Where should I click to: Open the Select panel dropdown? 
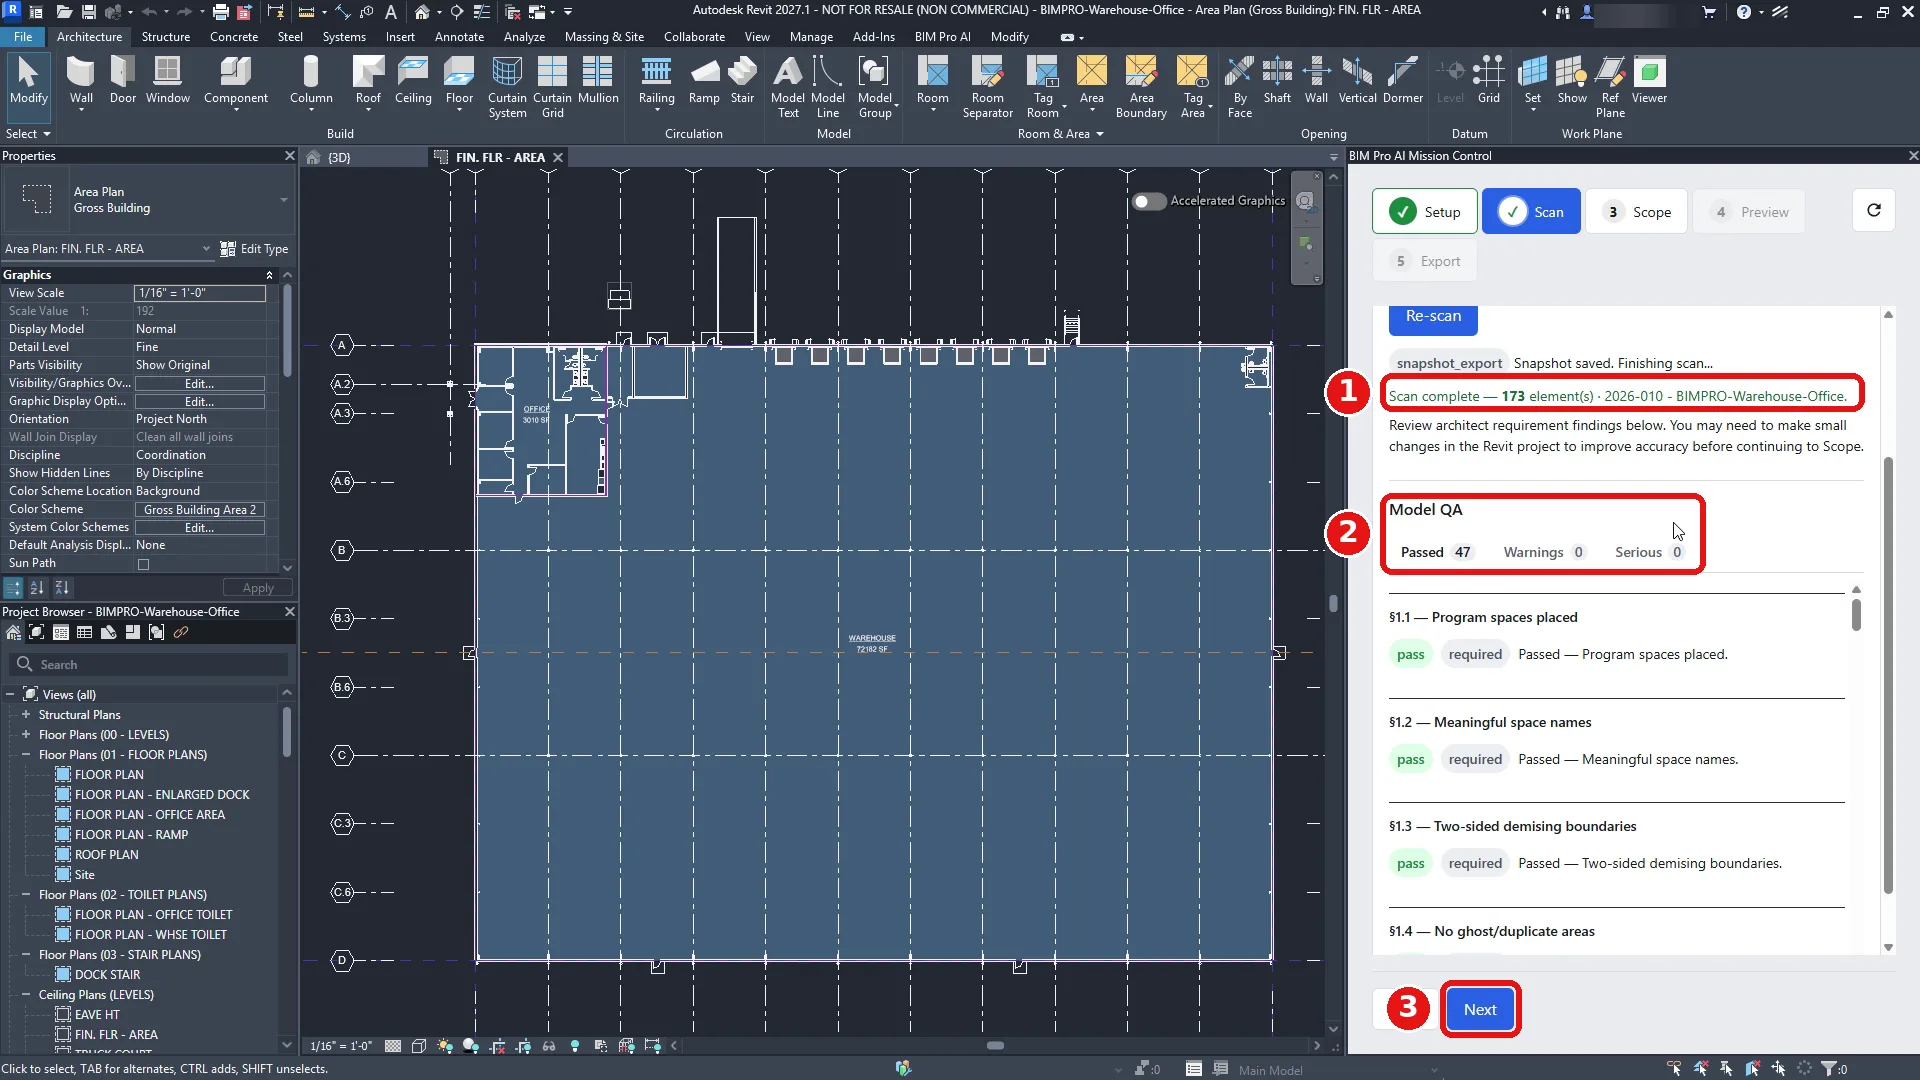pos(28,134)
